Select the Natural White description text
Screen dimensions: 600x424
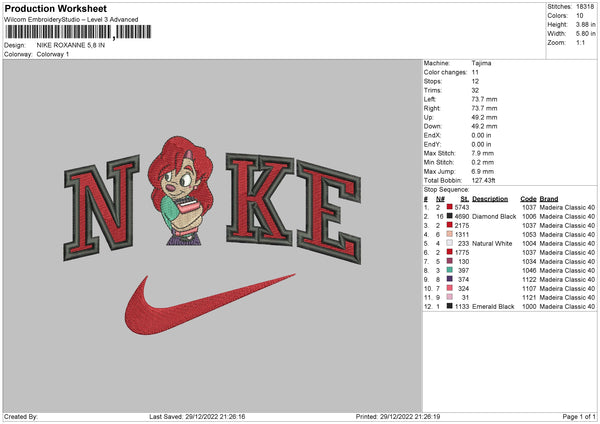pos(492,243)
